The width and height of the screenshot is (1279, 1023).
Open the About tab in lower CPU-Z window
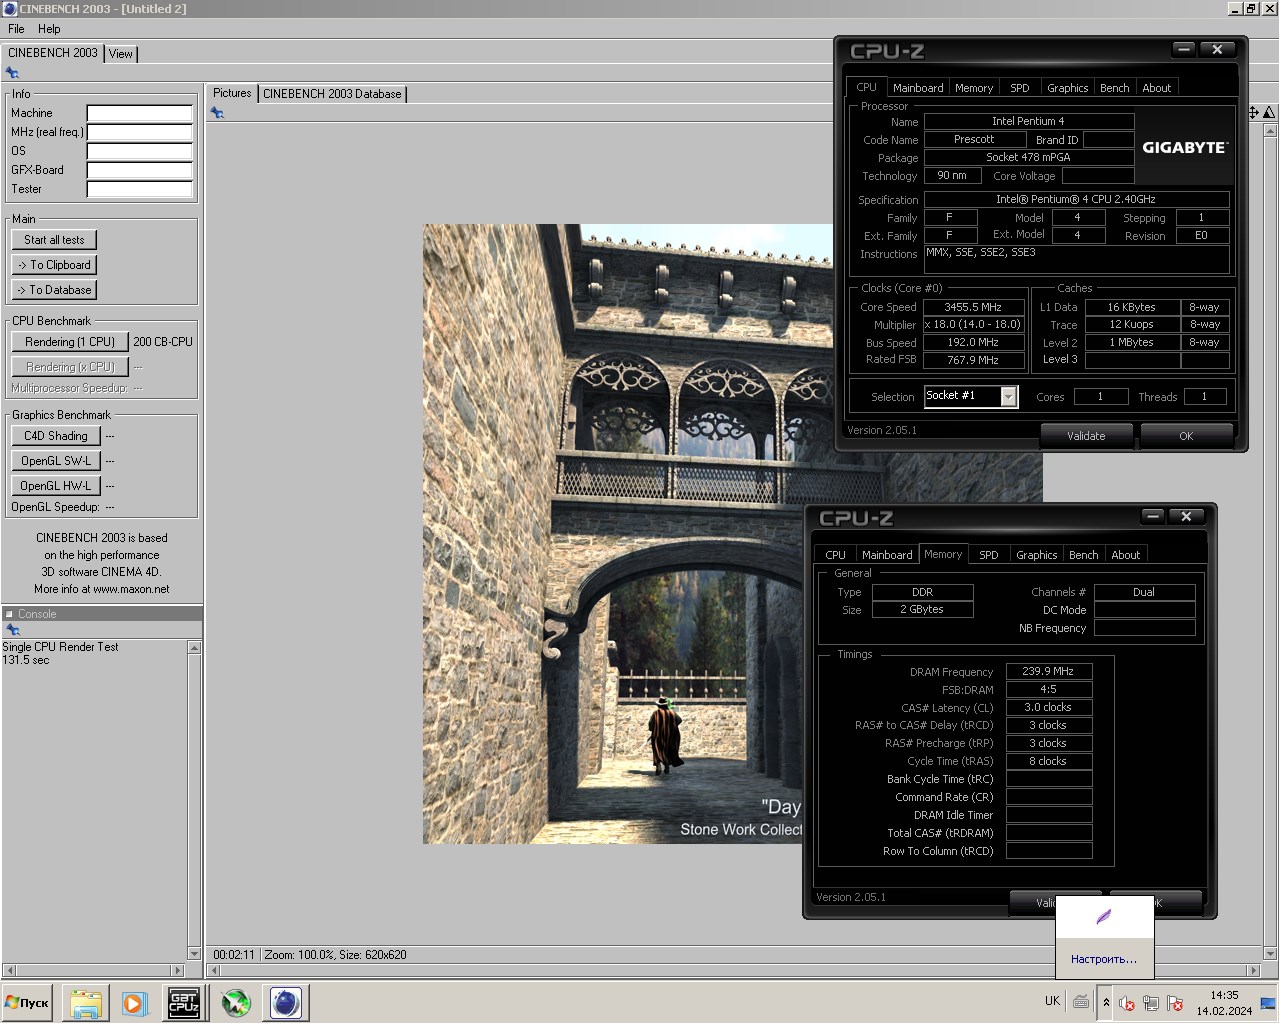click(1125, 555)
